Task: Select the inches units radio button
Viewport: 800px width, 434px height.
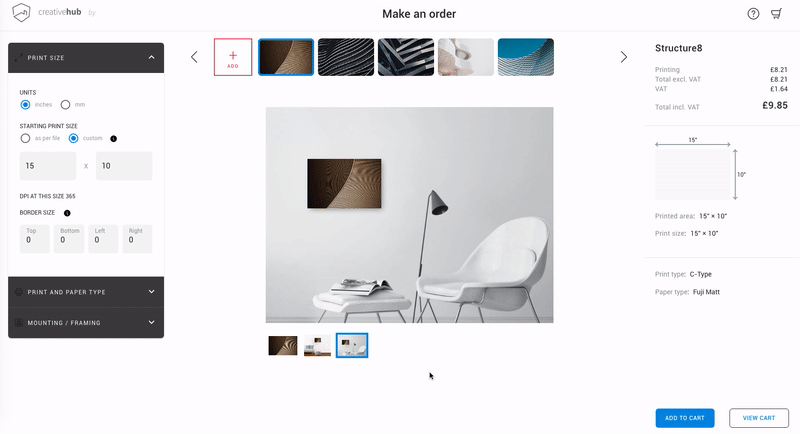Action: point(25,105)
